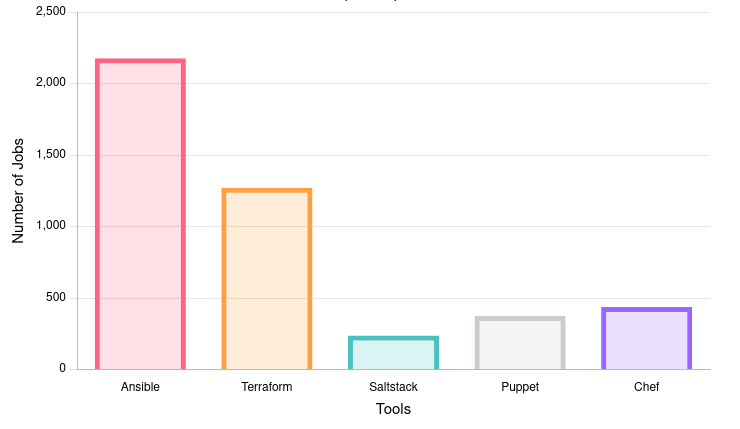740x429 pixels.
Task: Select the Terraform axis label
Action: coord(267,386)
